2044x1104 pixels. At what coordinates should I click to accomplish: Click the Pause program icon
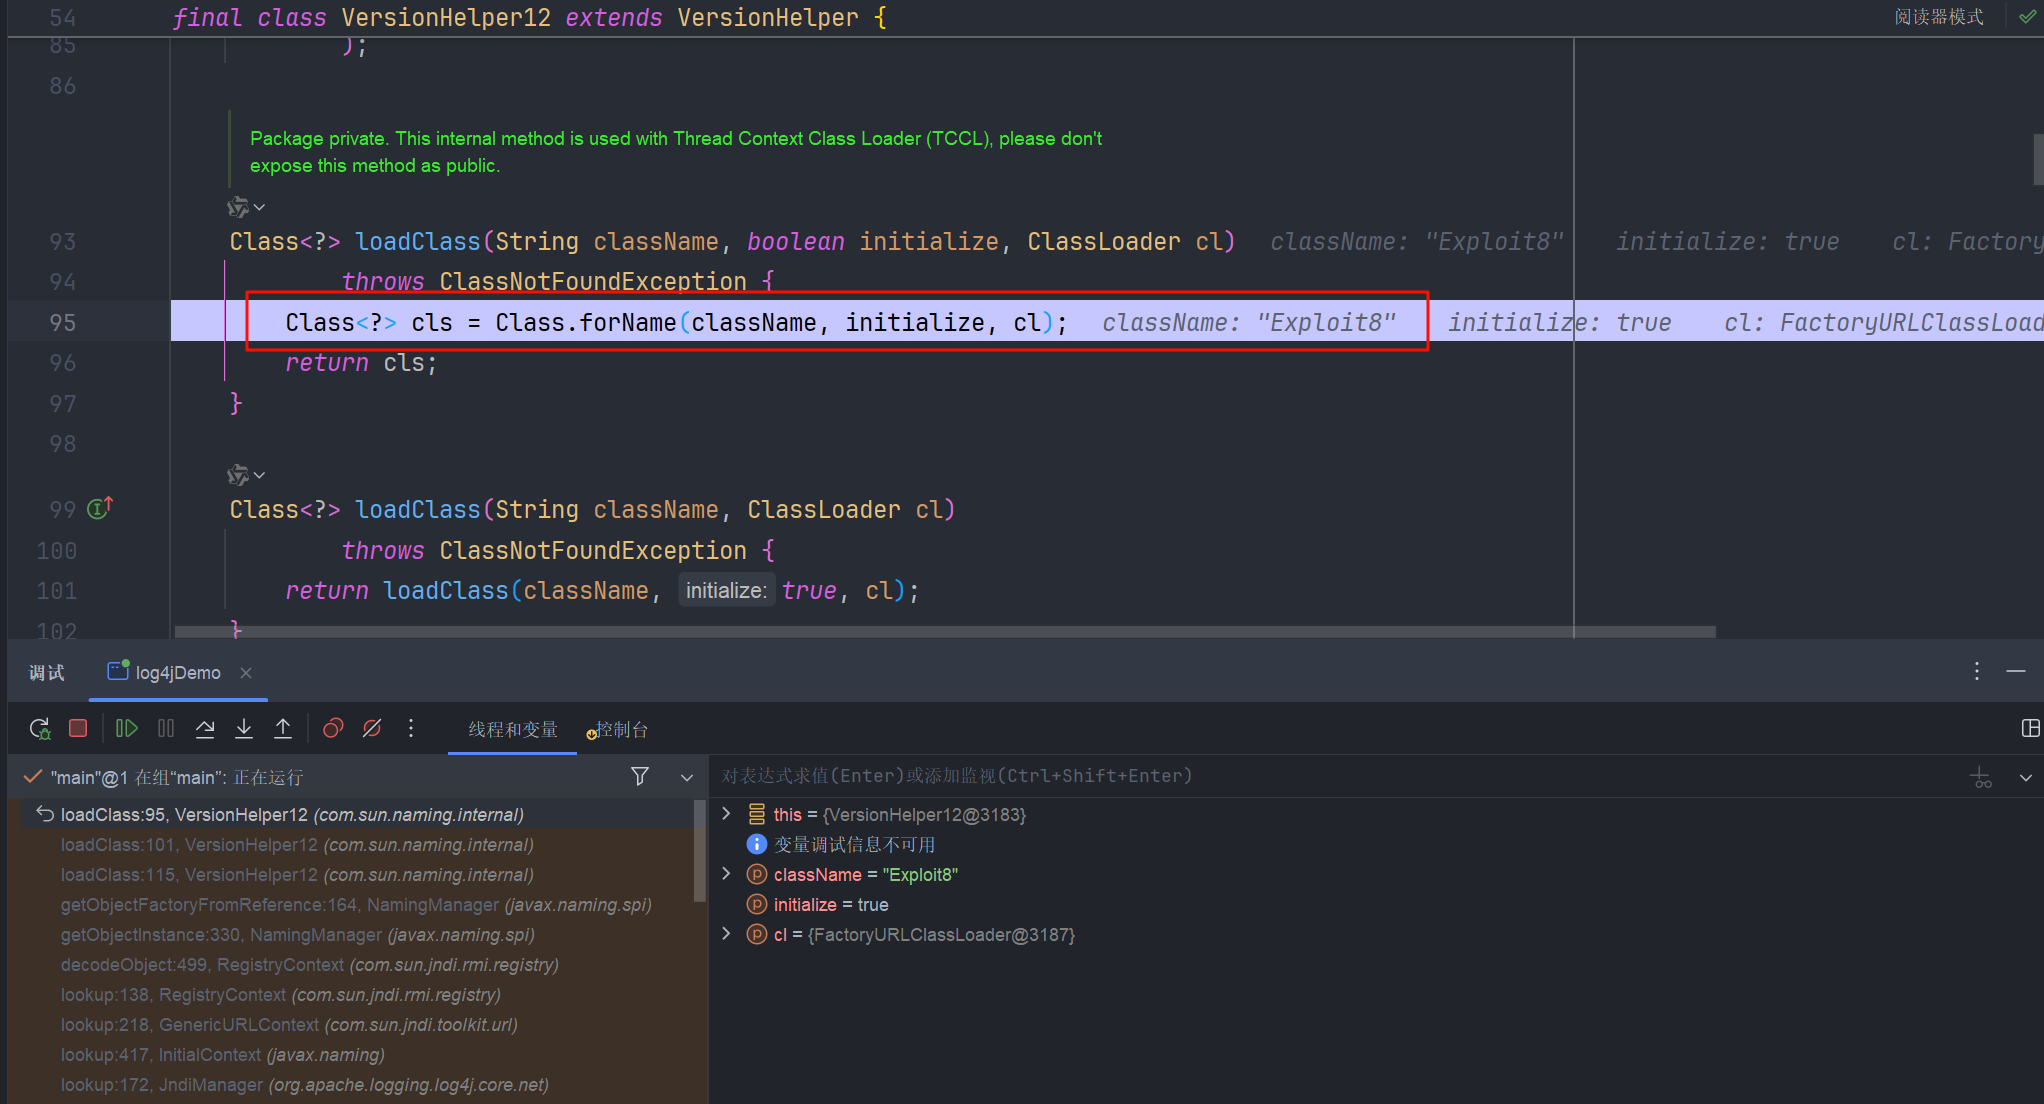pyautogui.click(x=166, y=729)
